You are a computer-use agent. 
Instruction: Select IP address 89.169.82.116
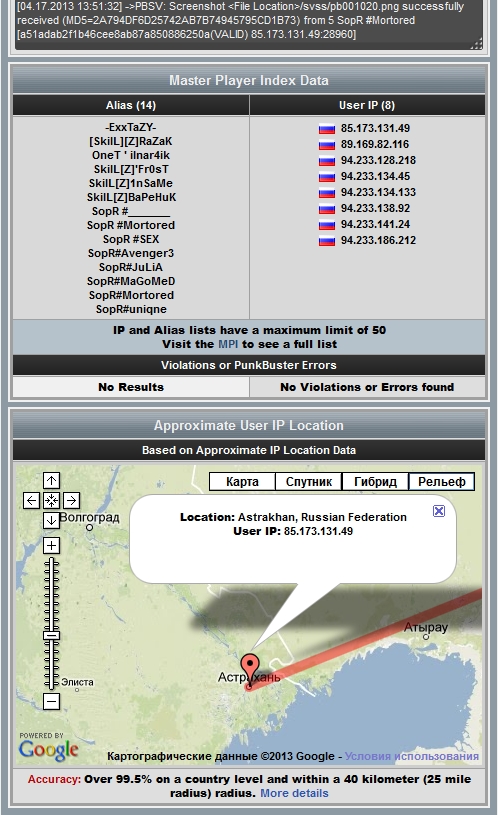click(375, 144)
